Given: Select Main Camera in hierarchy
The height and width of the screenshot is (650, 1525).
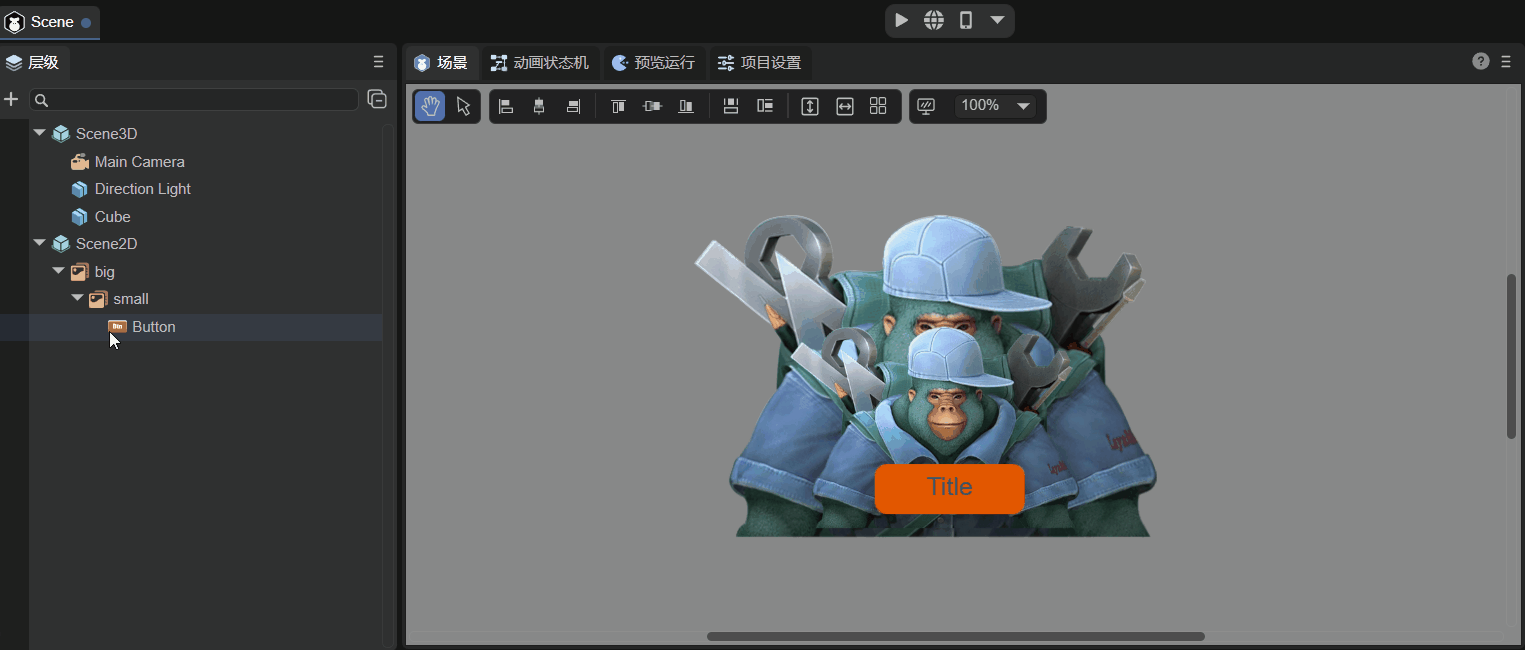Looking at the screenshot, I should tap(139, 162).
